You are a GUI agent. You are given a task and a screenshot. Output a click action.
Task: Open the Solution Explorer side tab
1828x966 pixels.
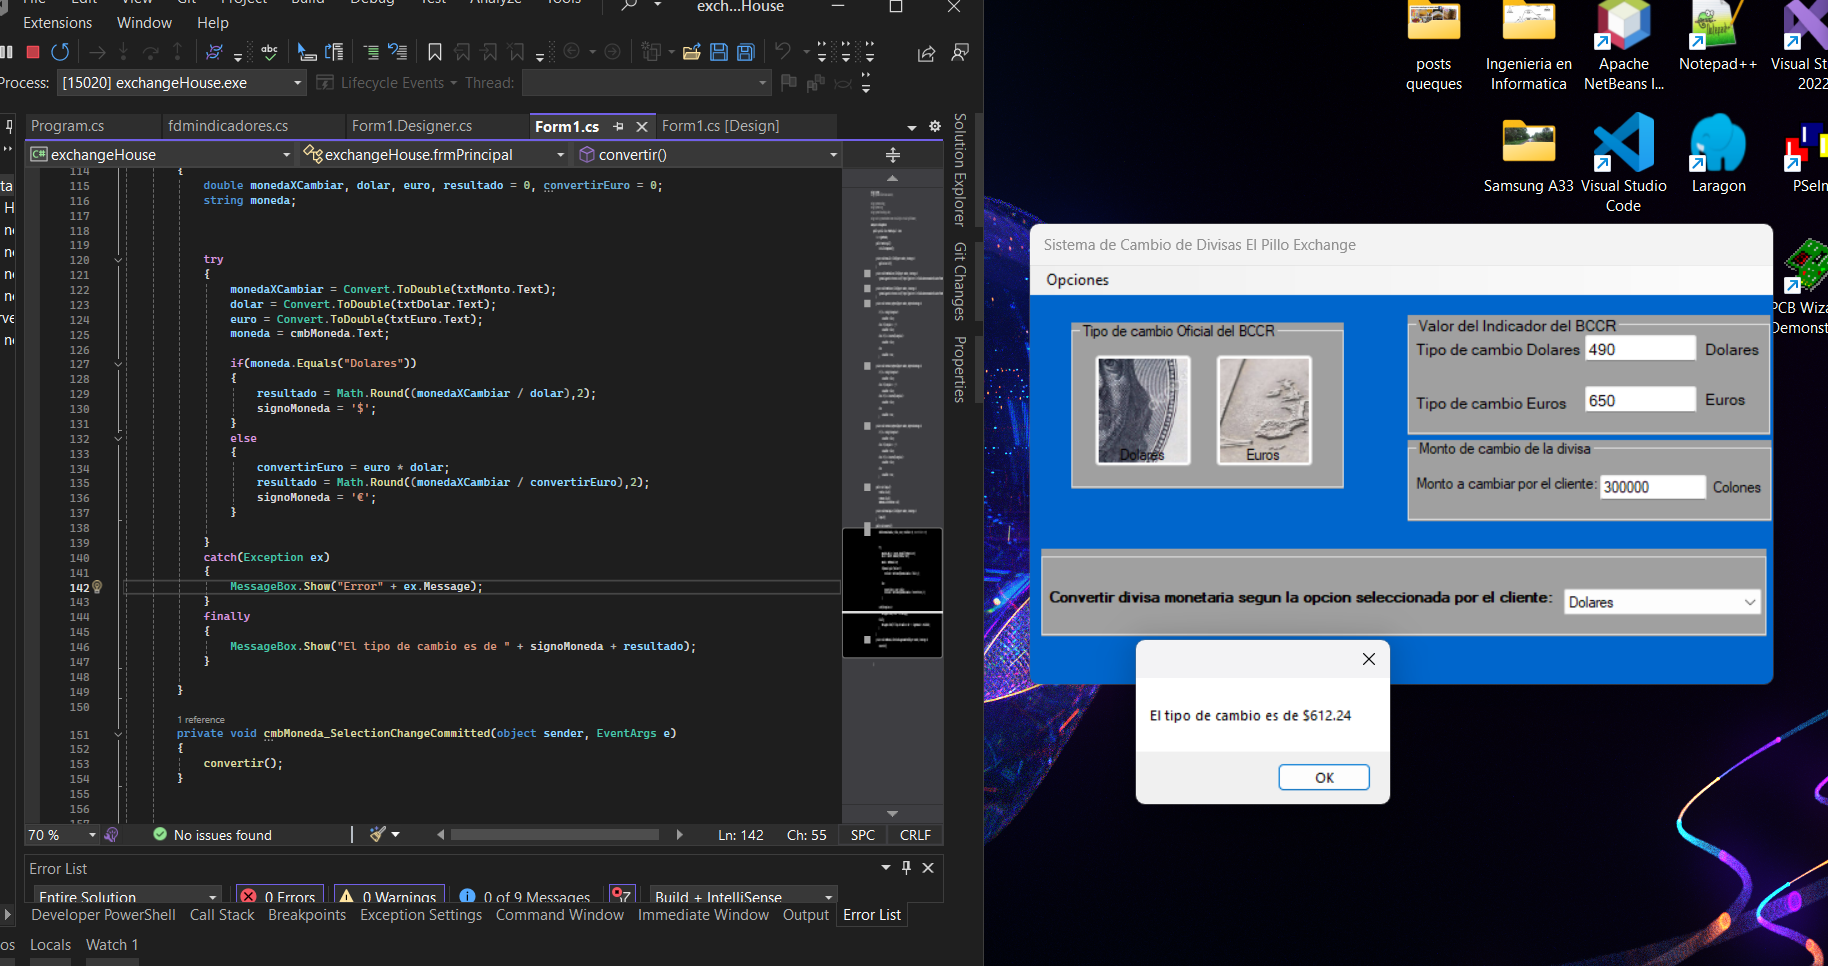click(960, 170)
